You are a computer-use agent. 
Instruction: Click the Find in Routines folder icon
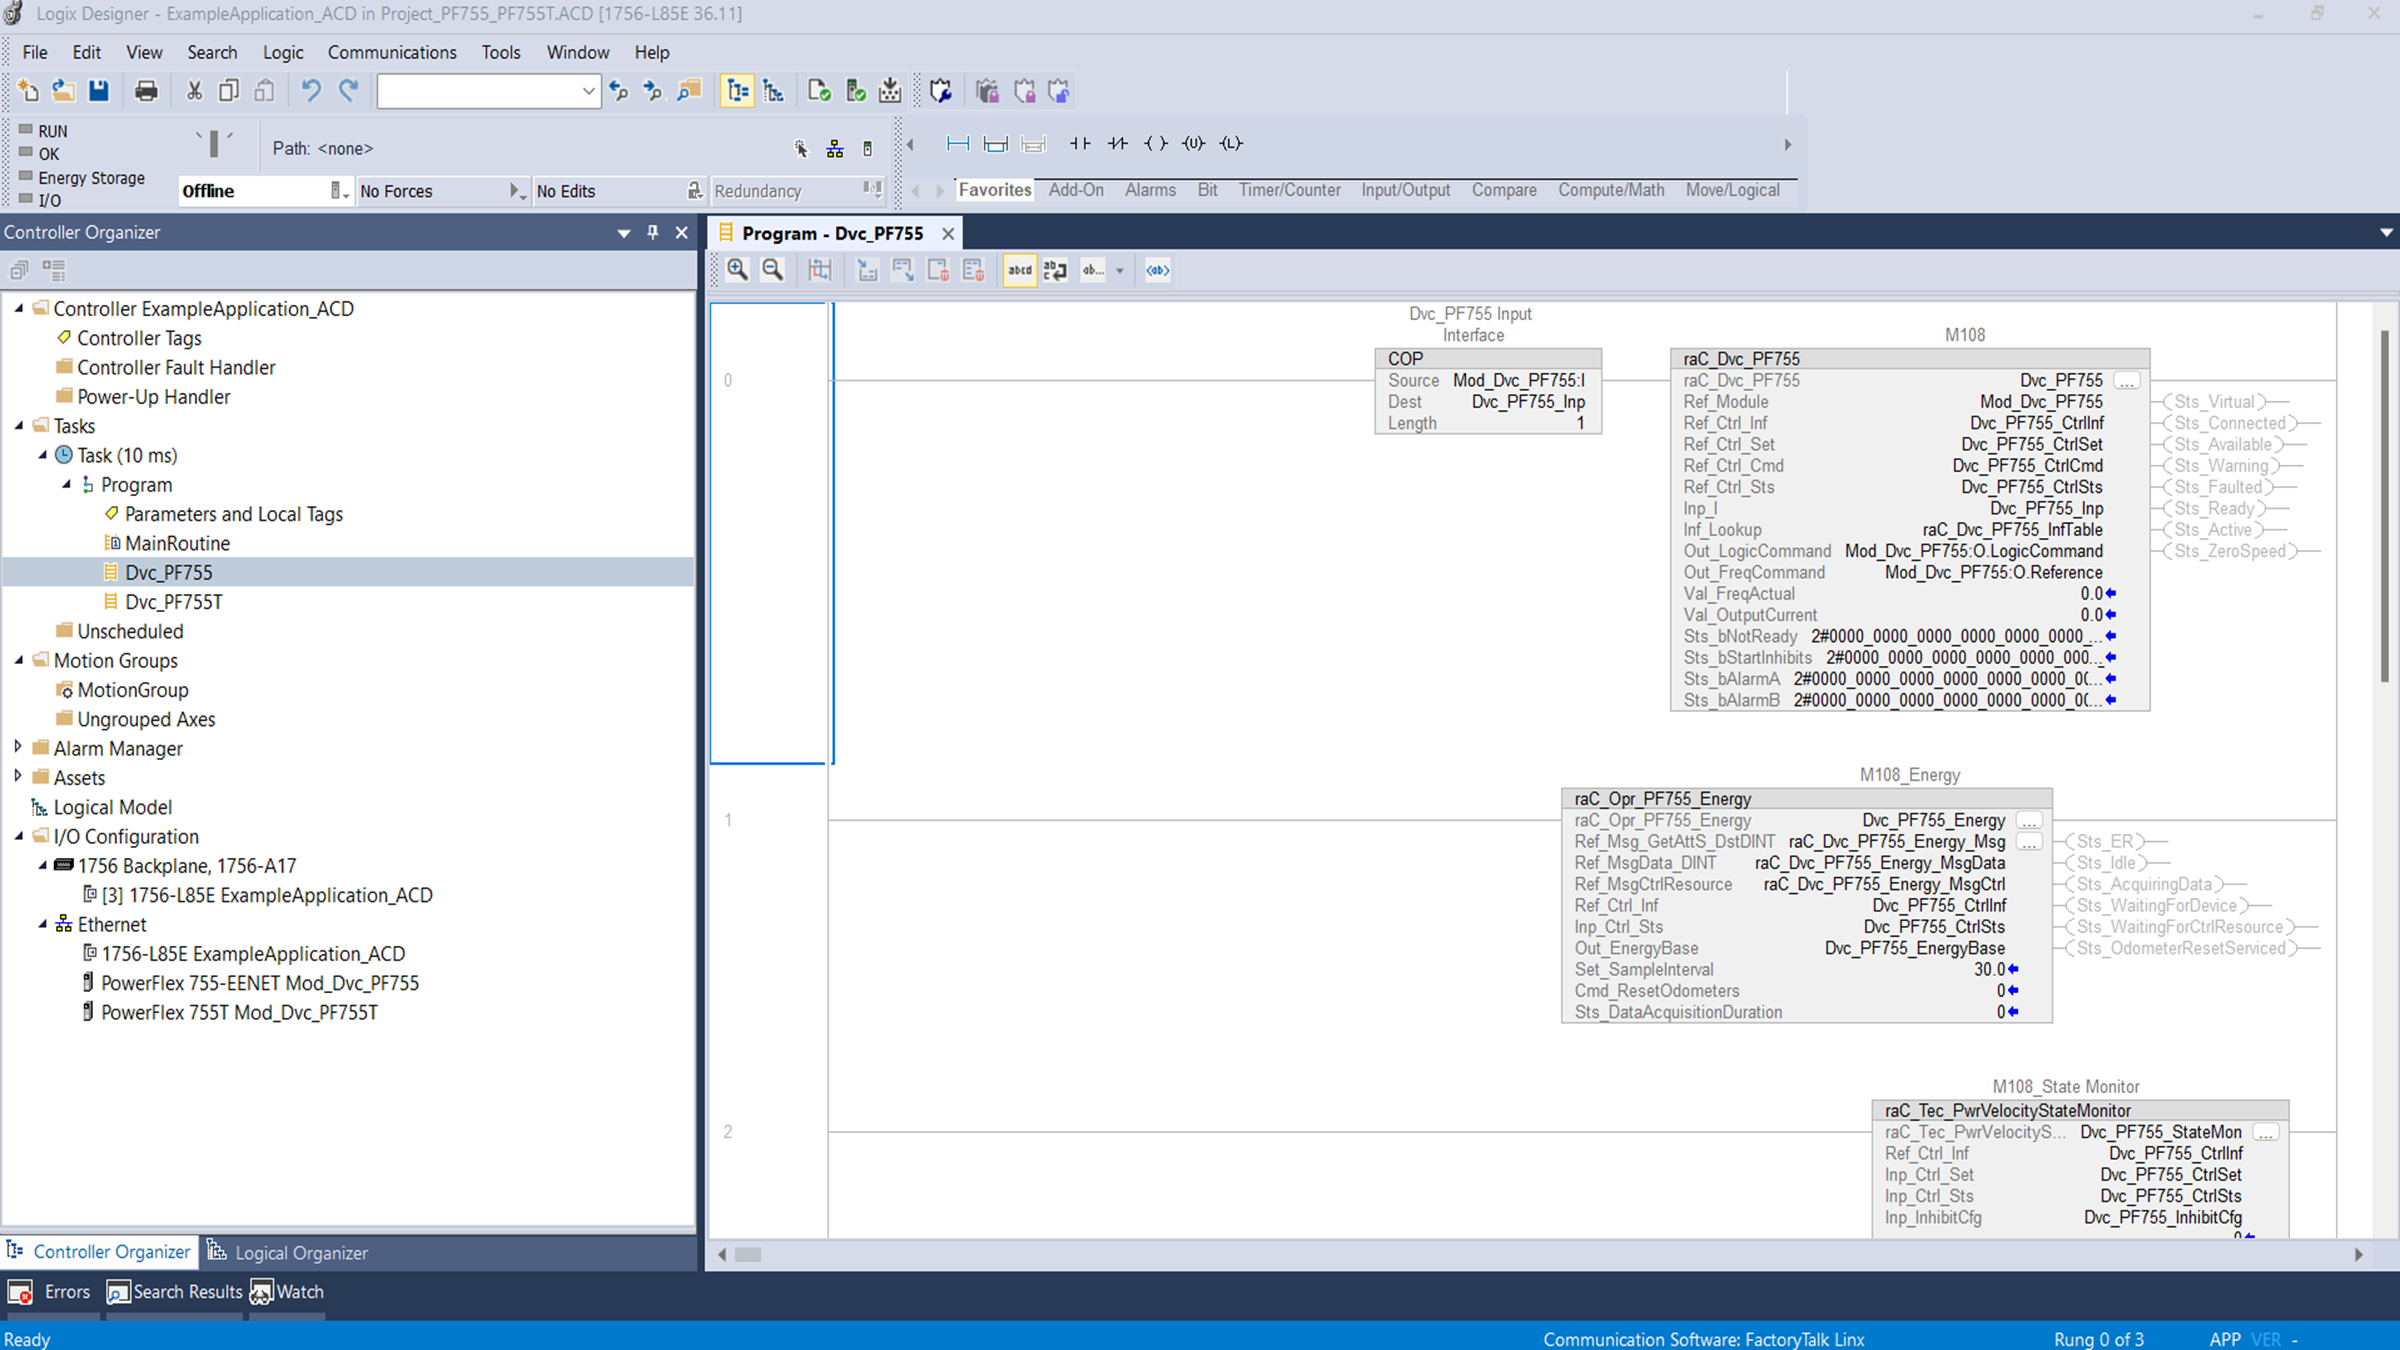[x=689, y=91]
